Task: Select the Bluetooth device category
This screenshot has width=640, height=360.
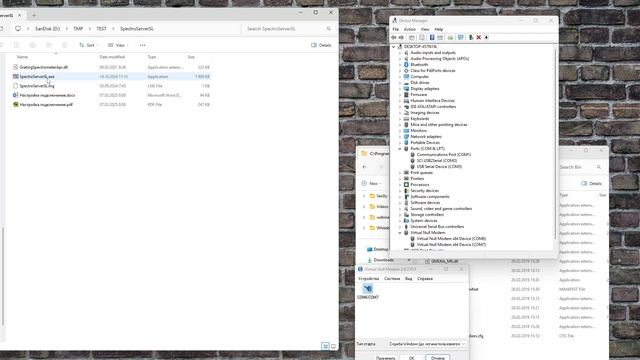Action: pos(419,64)
